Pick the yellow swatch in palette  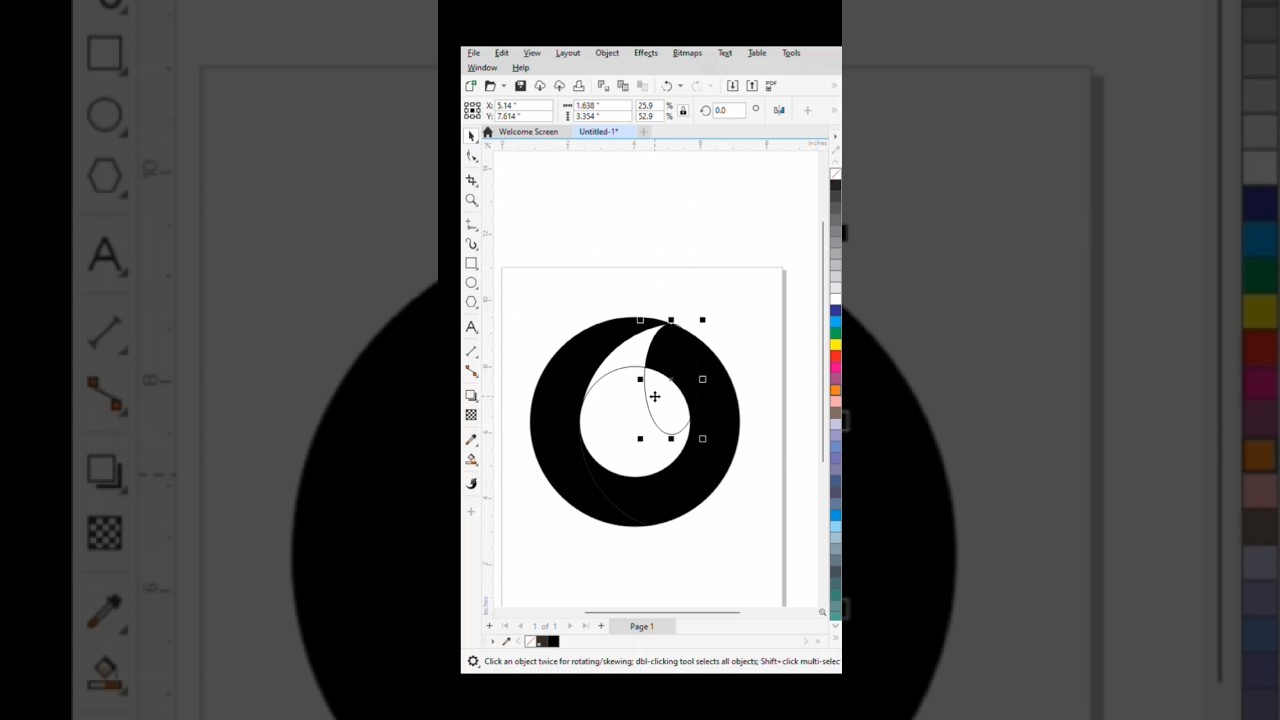tap(835, 345)
